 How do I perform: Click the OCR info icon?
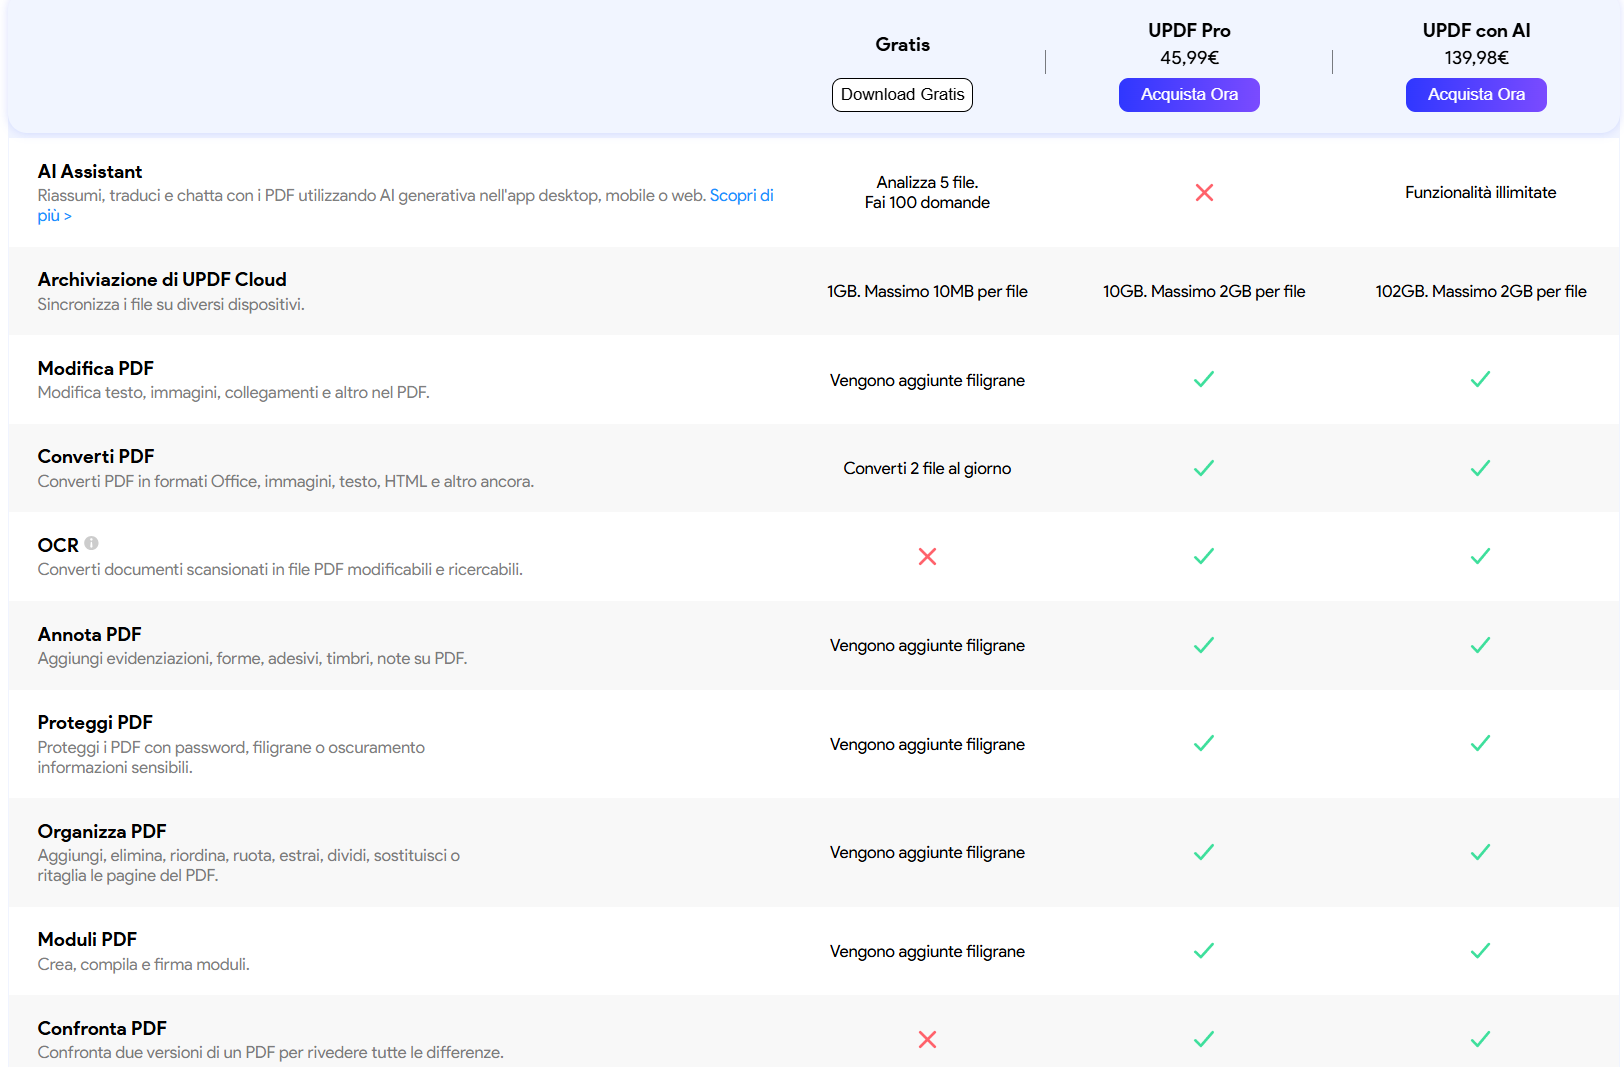(x=91, y=543)
